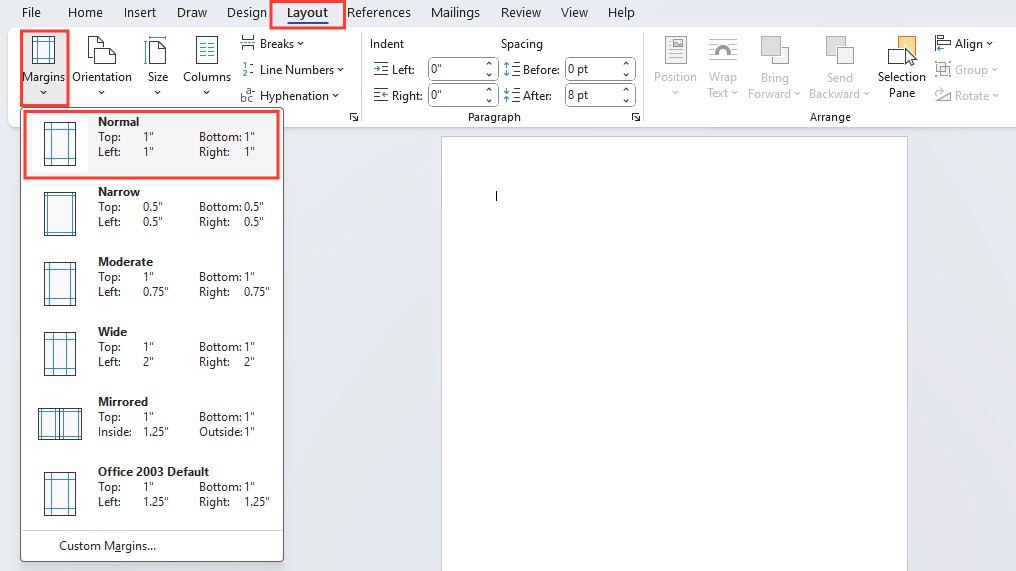Expand Bring Forward options arrow

(x=797, y=94)
